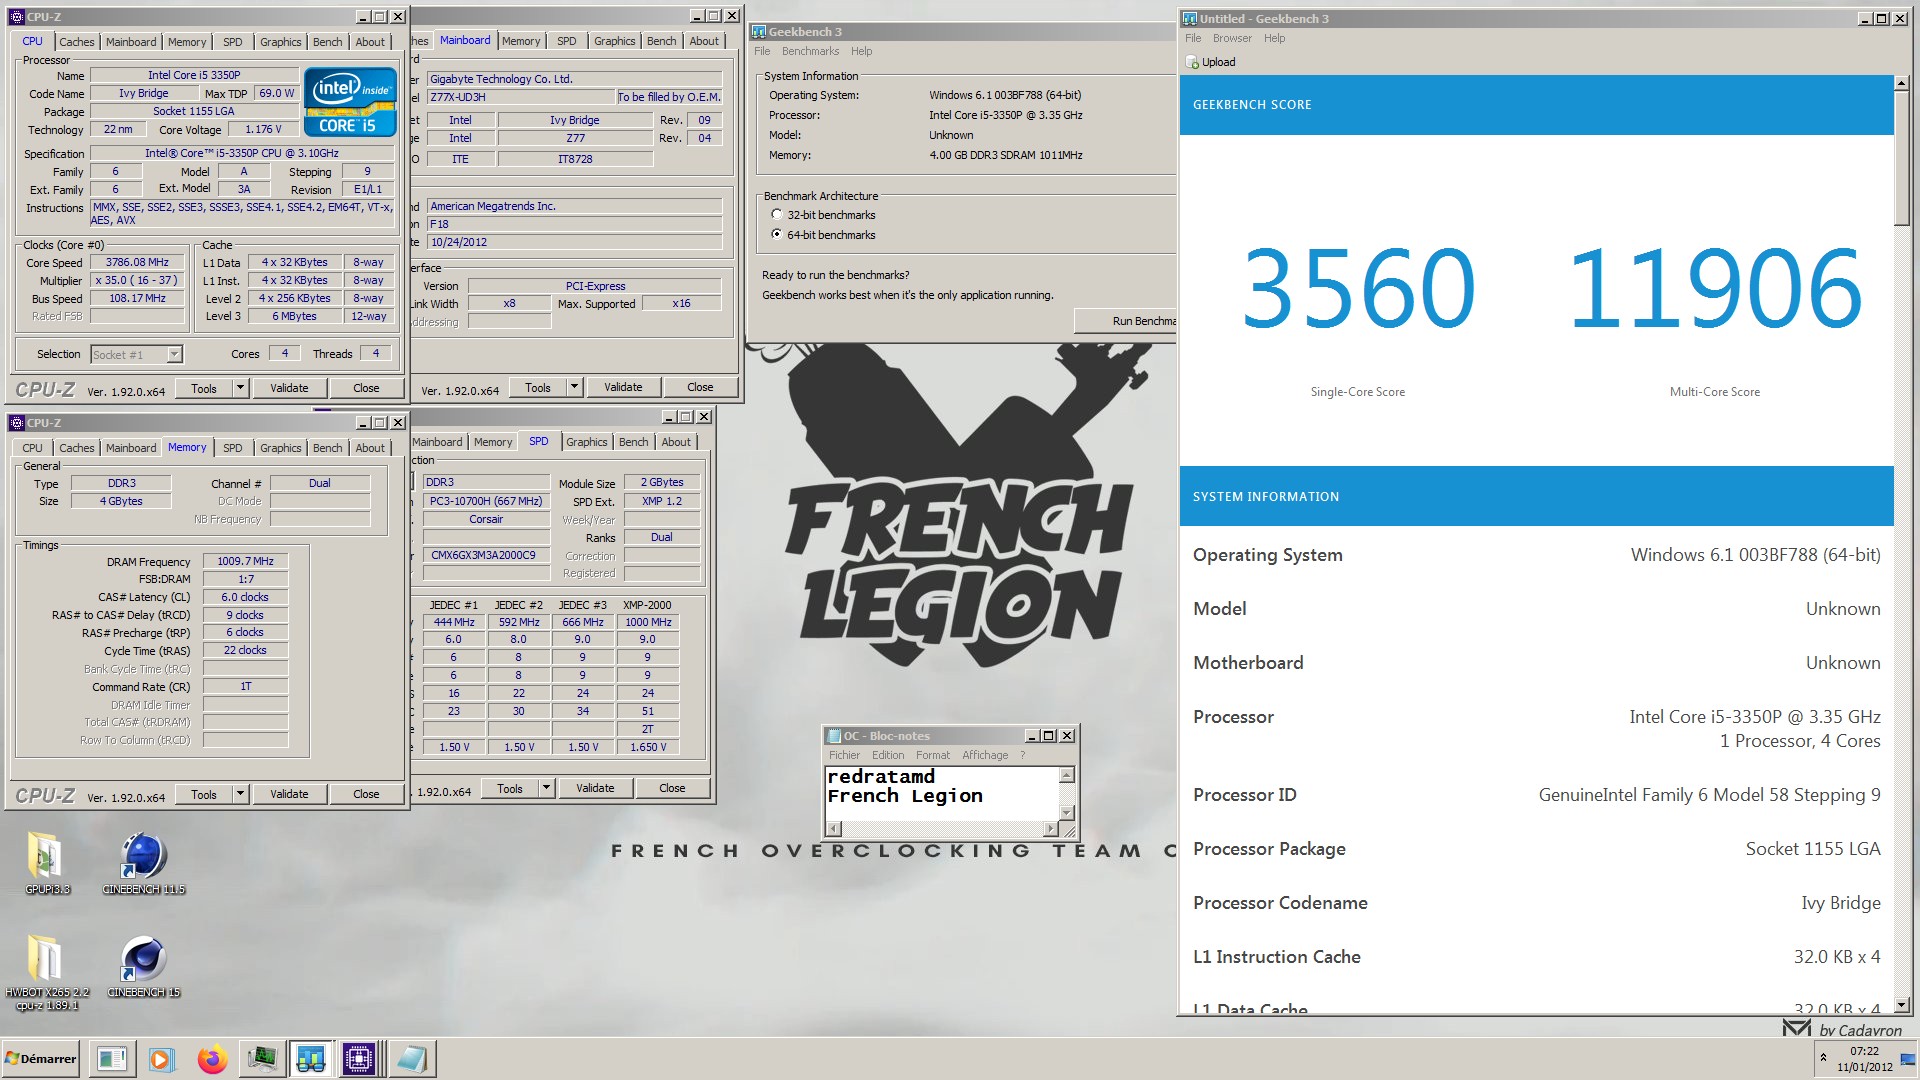Screen dimensions: 1920x1080
Task: Open Edition menu in Bloc-notes
Action: point(888,755)
